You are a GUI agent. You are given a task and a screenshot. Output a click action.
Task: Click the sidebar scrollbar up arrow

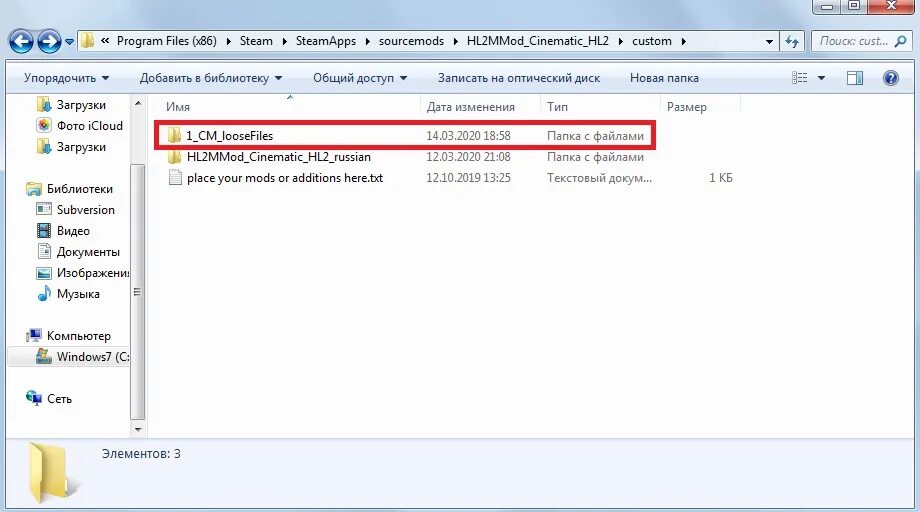tap(138, 104)
